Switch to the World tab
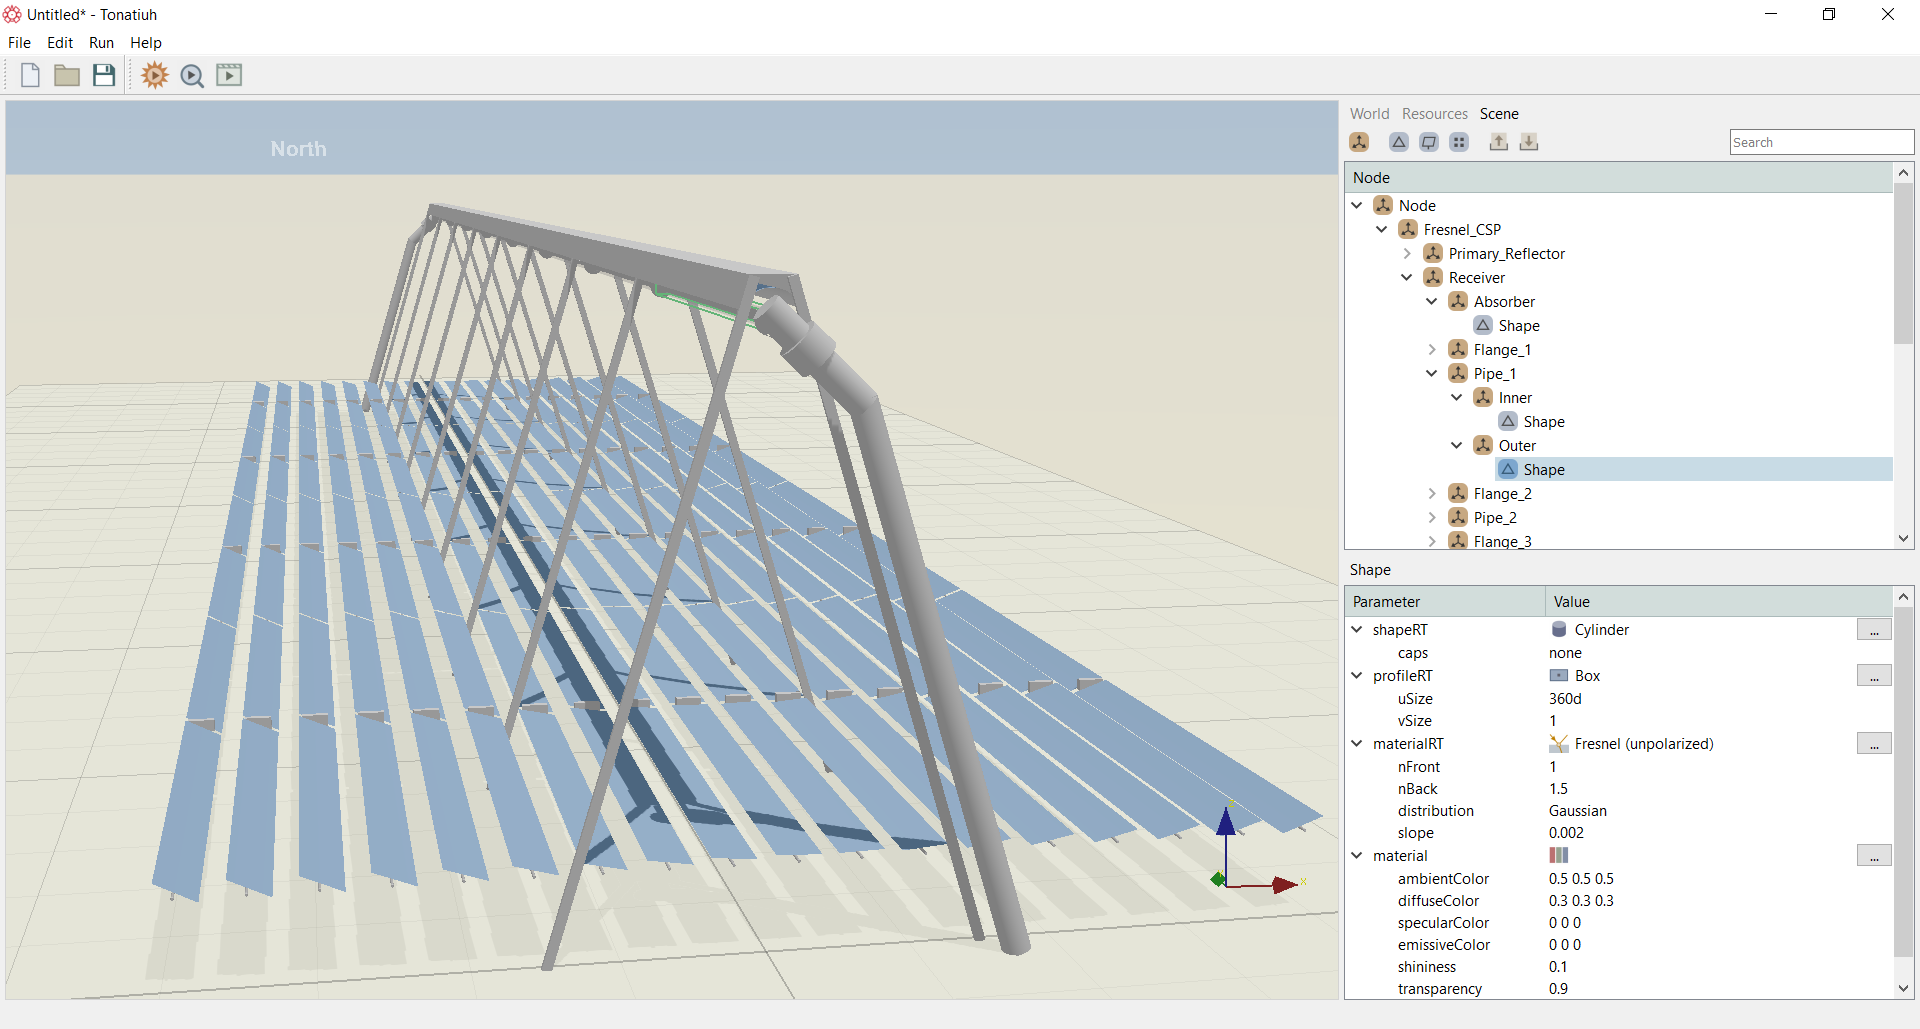1920x1029 pixels. tap(1369, 113)
